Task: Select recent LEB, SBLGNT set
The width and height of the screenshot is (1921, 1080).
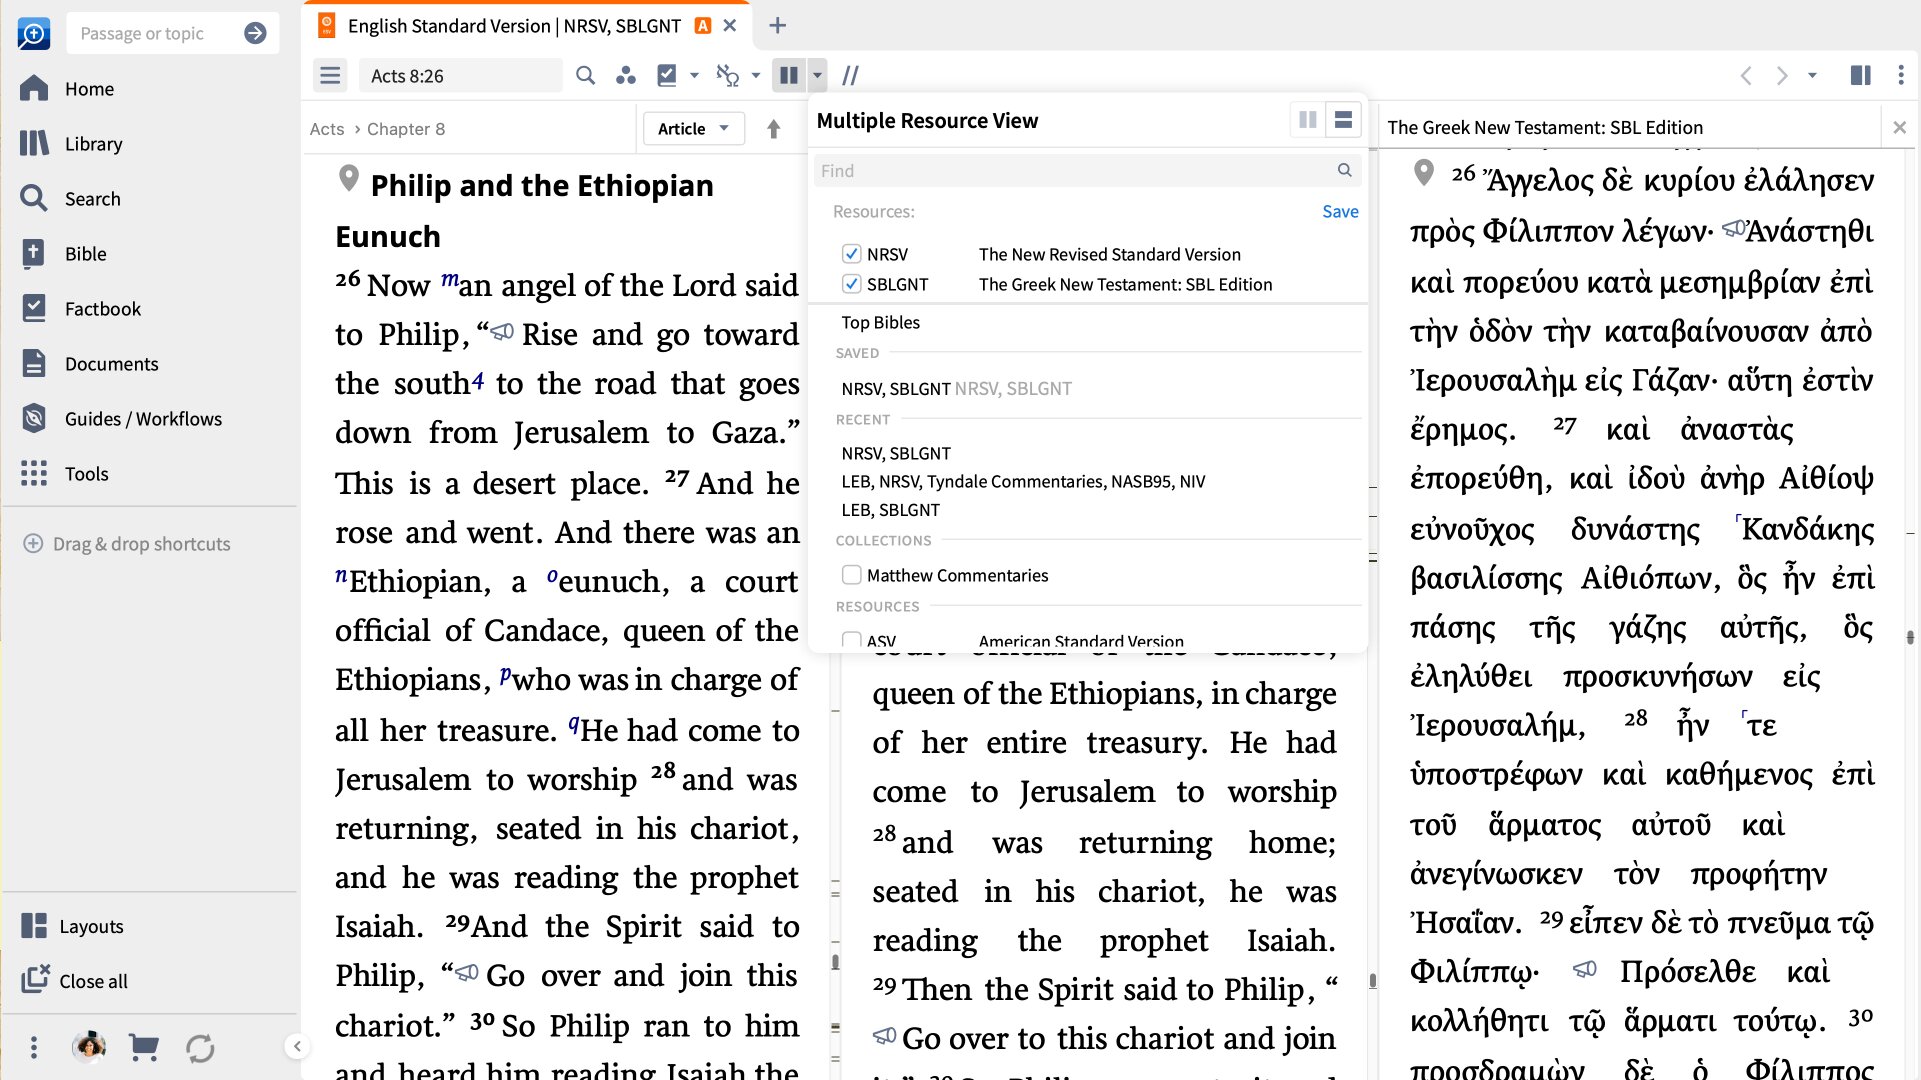Action: tap(890, 509)
